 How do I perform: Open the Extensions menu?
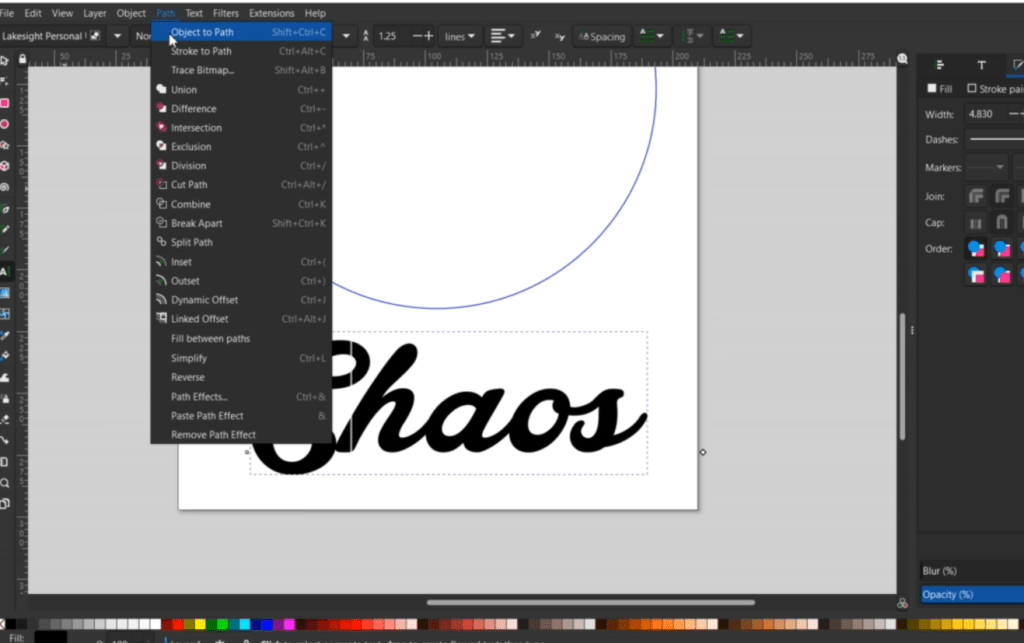tap(271, 13)
